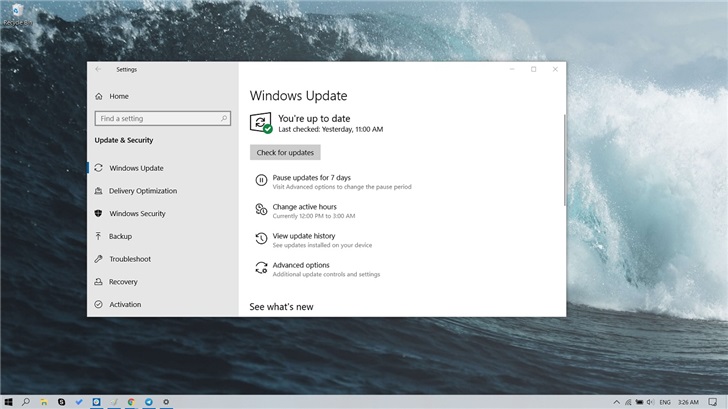The height and width of the screenshot is (409, 728).
Task: Click the Advanced options gear-sync icon
Action: [x=261, y=268]
